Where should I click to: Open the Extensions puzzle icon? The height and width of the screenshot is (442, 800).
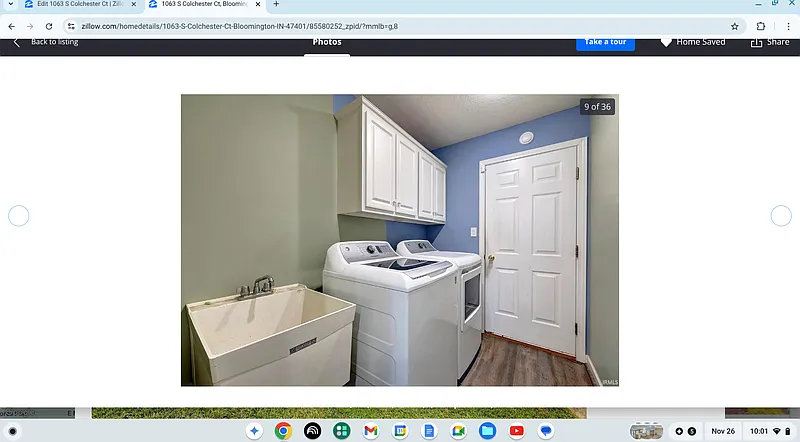click(x=761, y=27)
